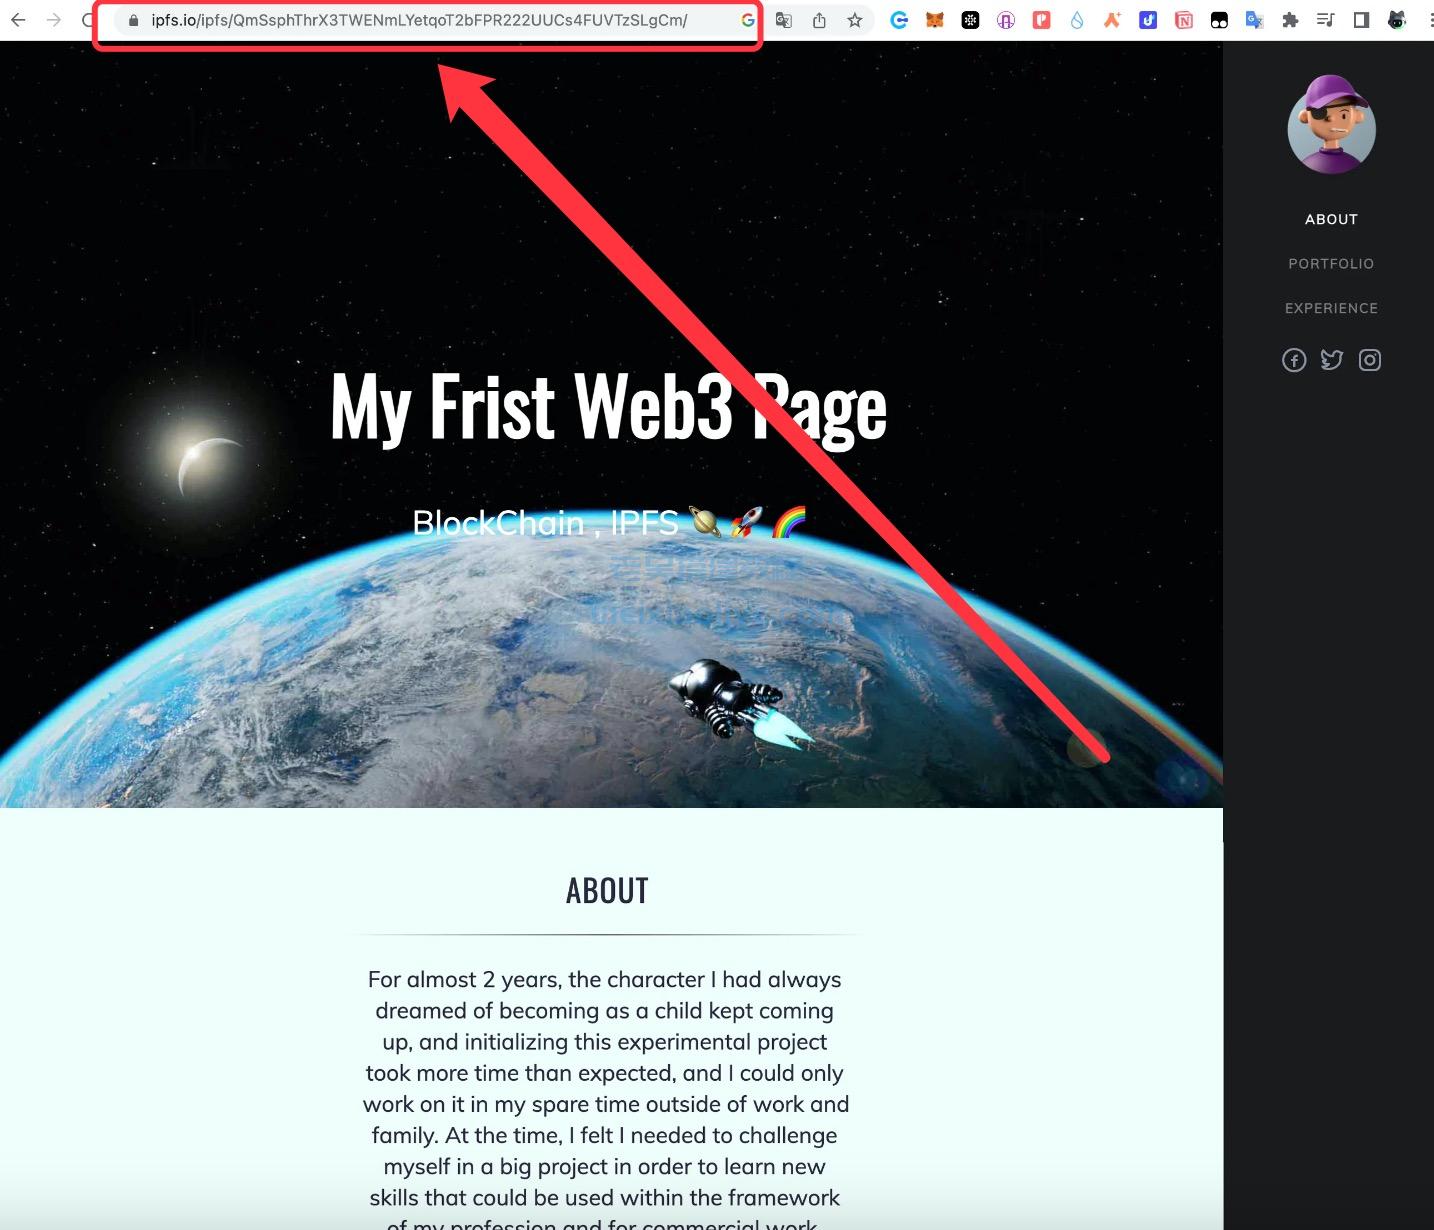
Task: Click inside the IPFS address bar URL
Action: click(x=420, y=19)
